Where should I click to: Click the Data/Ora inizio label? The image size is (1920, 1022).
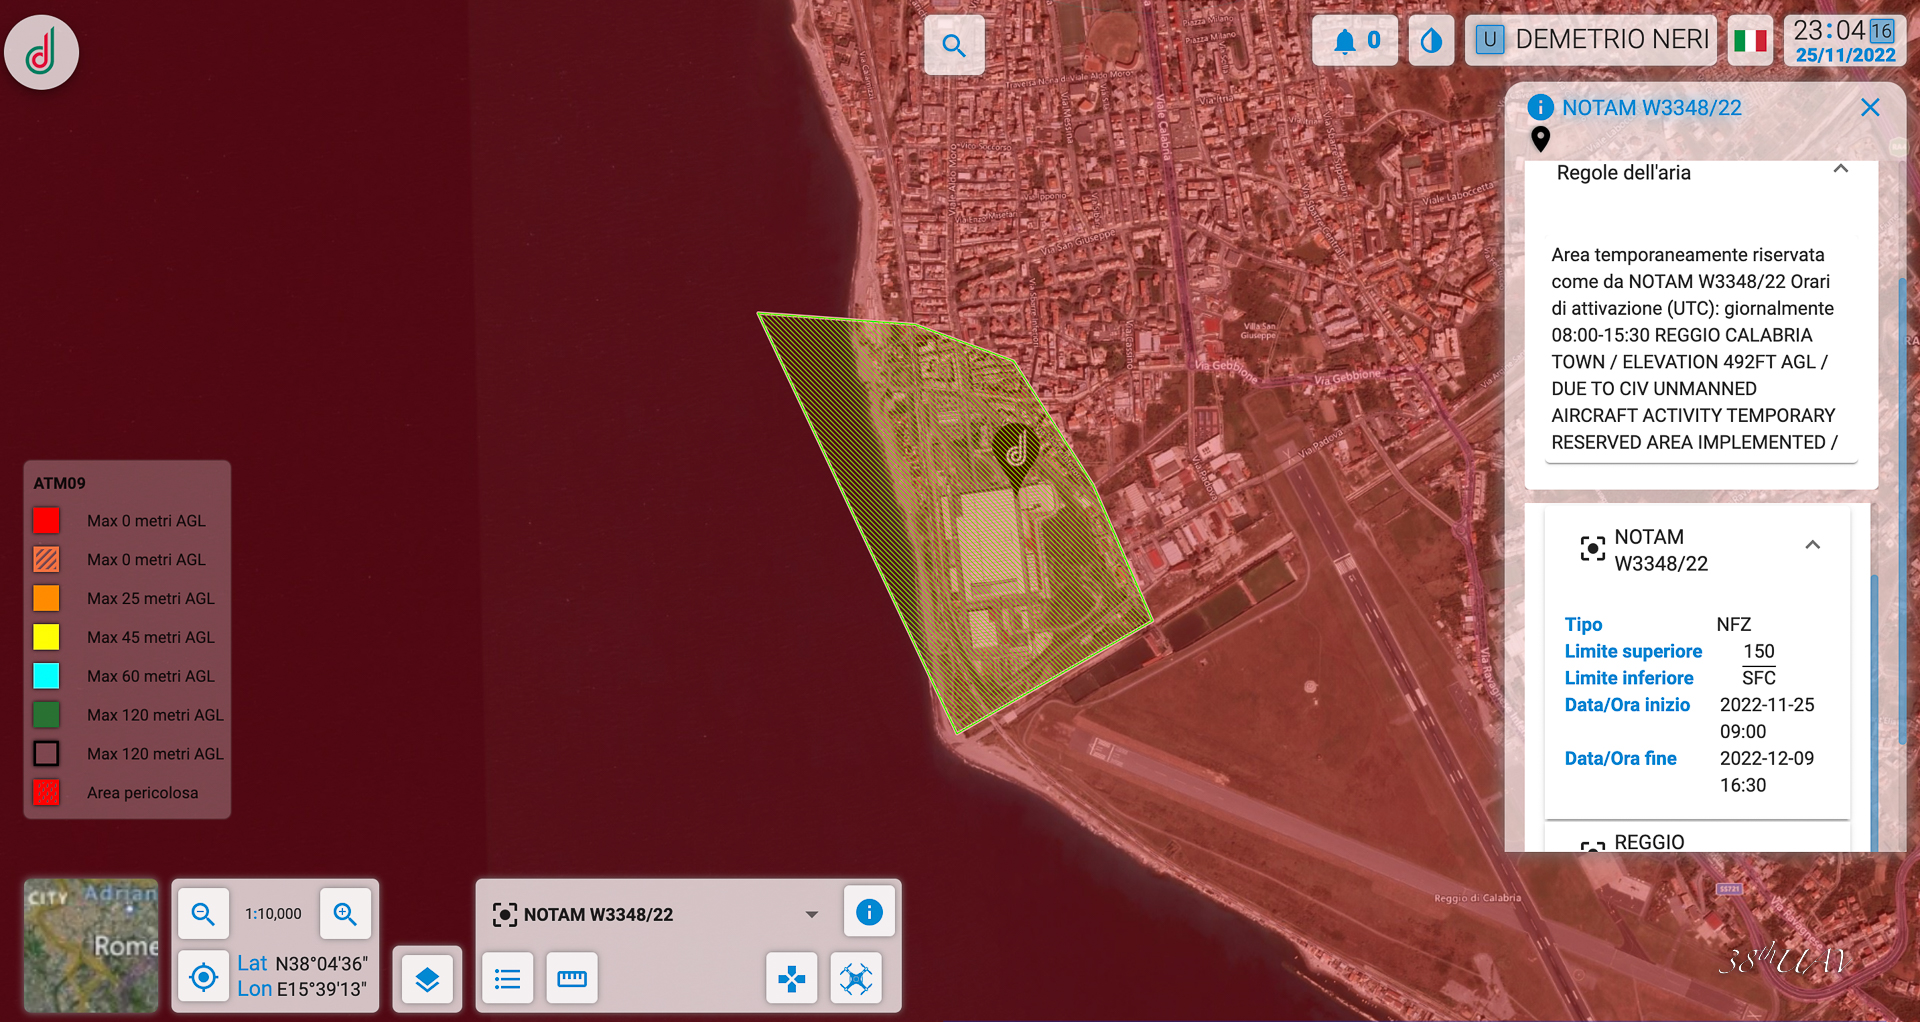point(1627,705)
